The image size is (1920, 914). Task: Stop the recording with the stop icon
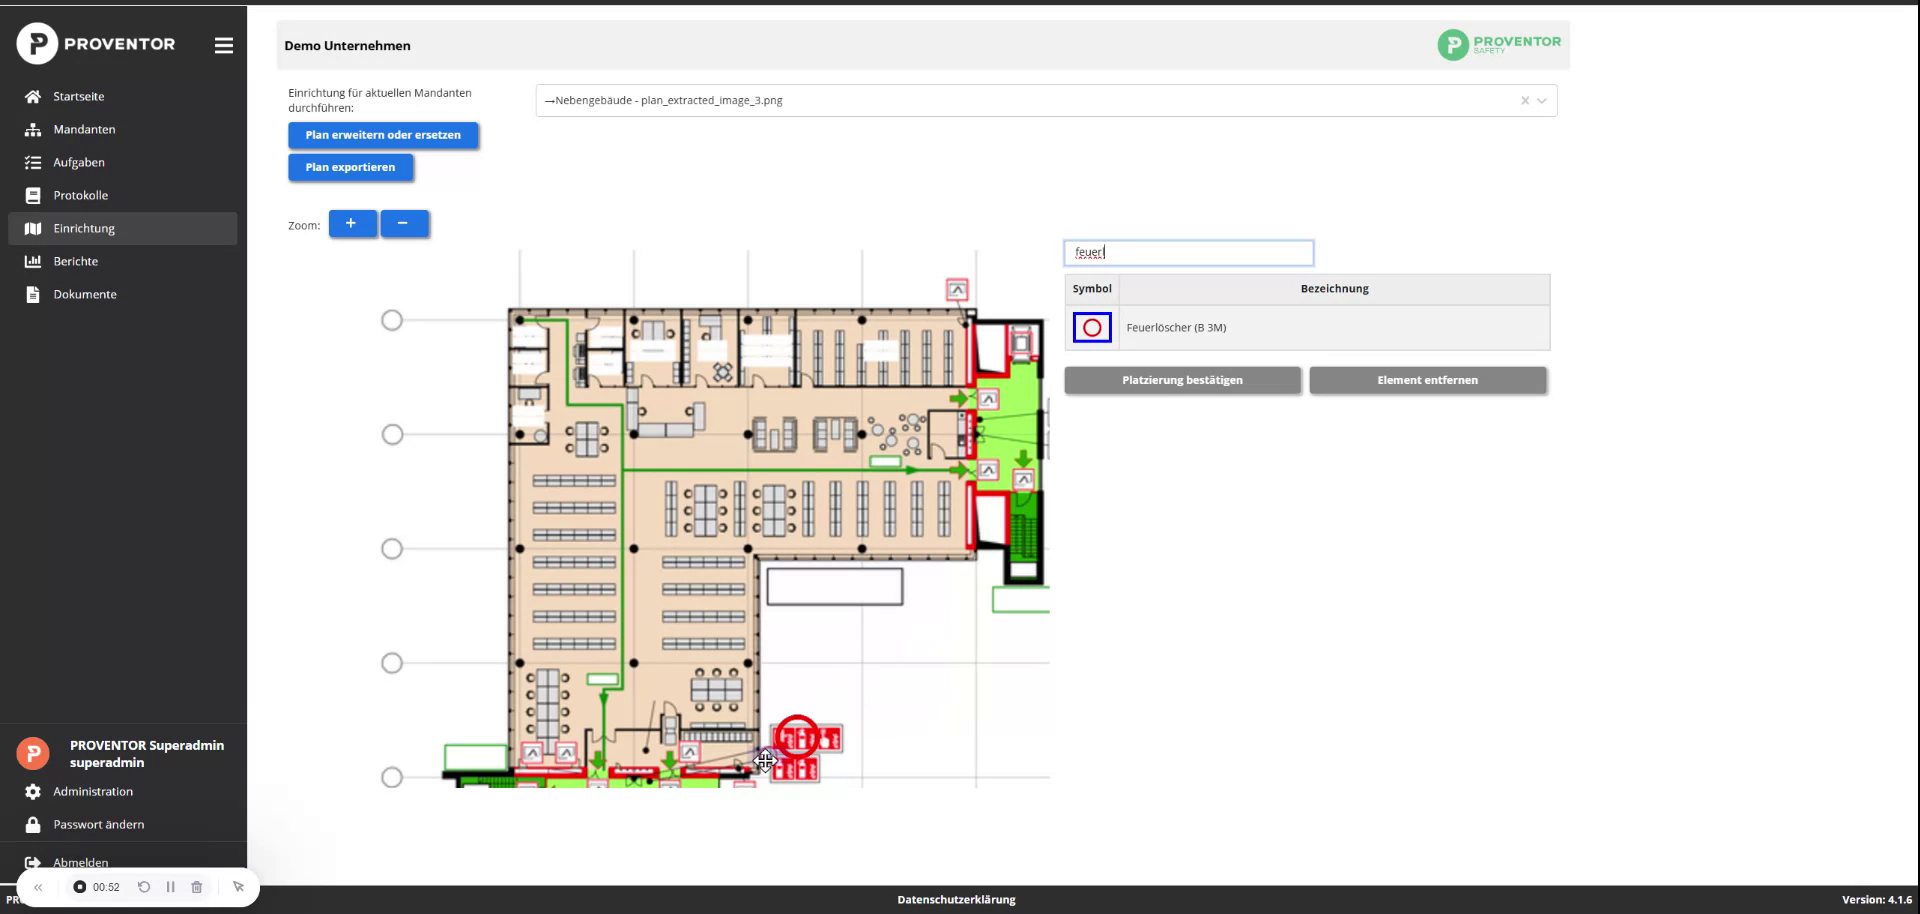click(79, 886)
